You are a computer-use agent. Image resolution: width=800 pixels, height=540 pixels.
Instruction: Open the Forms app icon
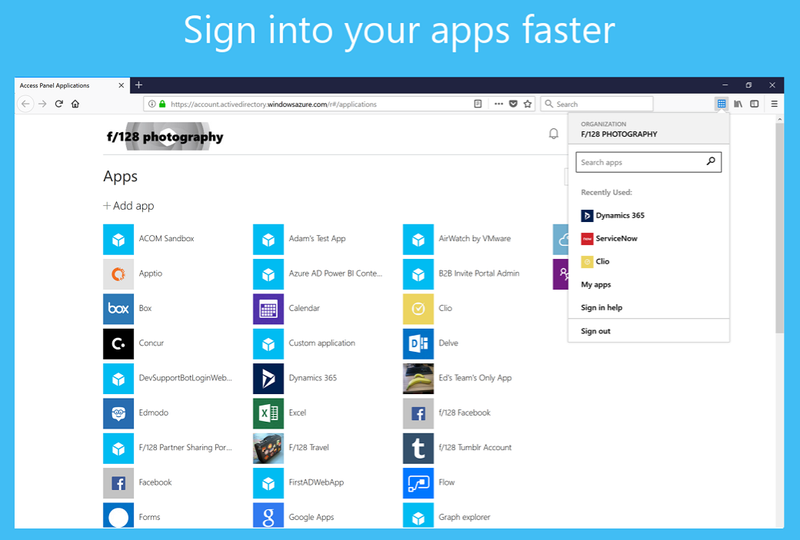118,516
